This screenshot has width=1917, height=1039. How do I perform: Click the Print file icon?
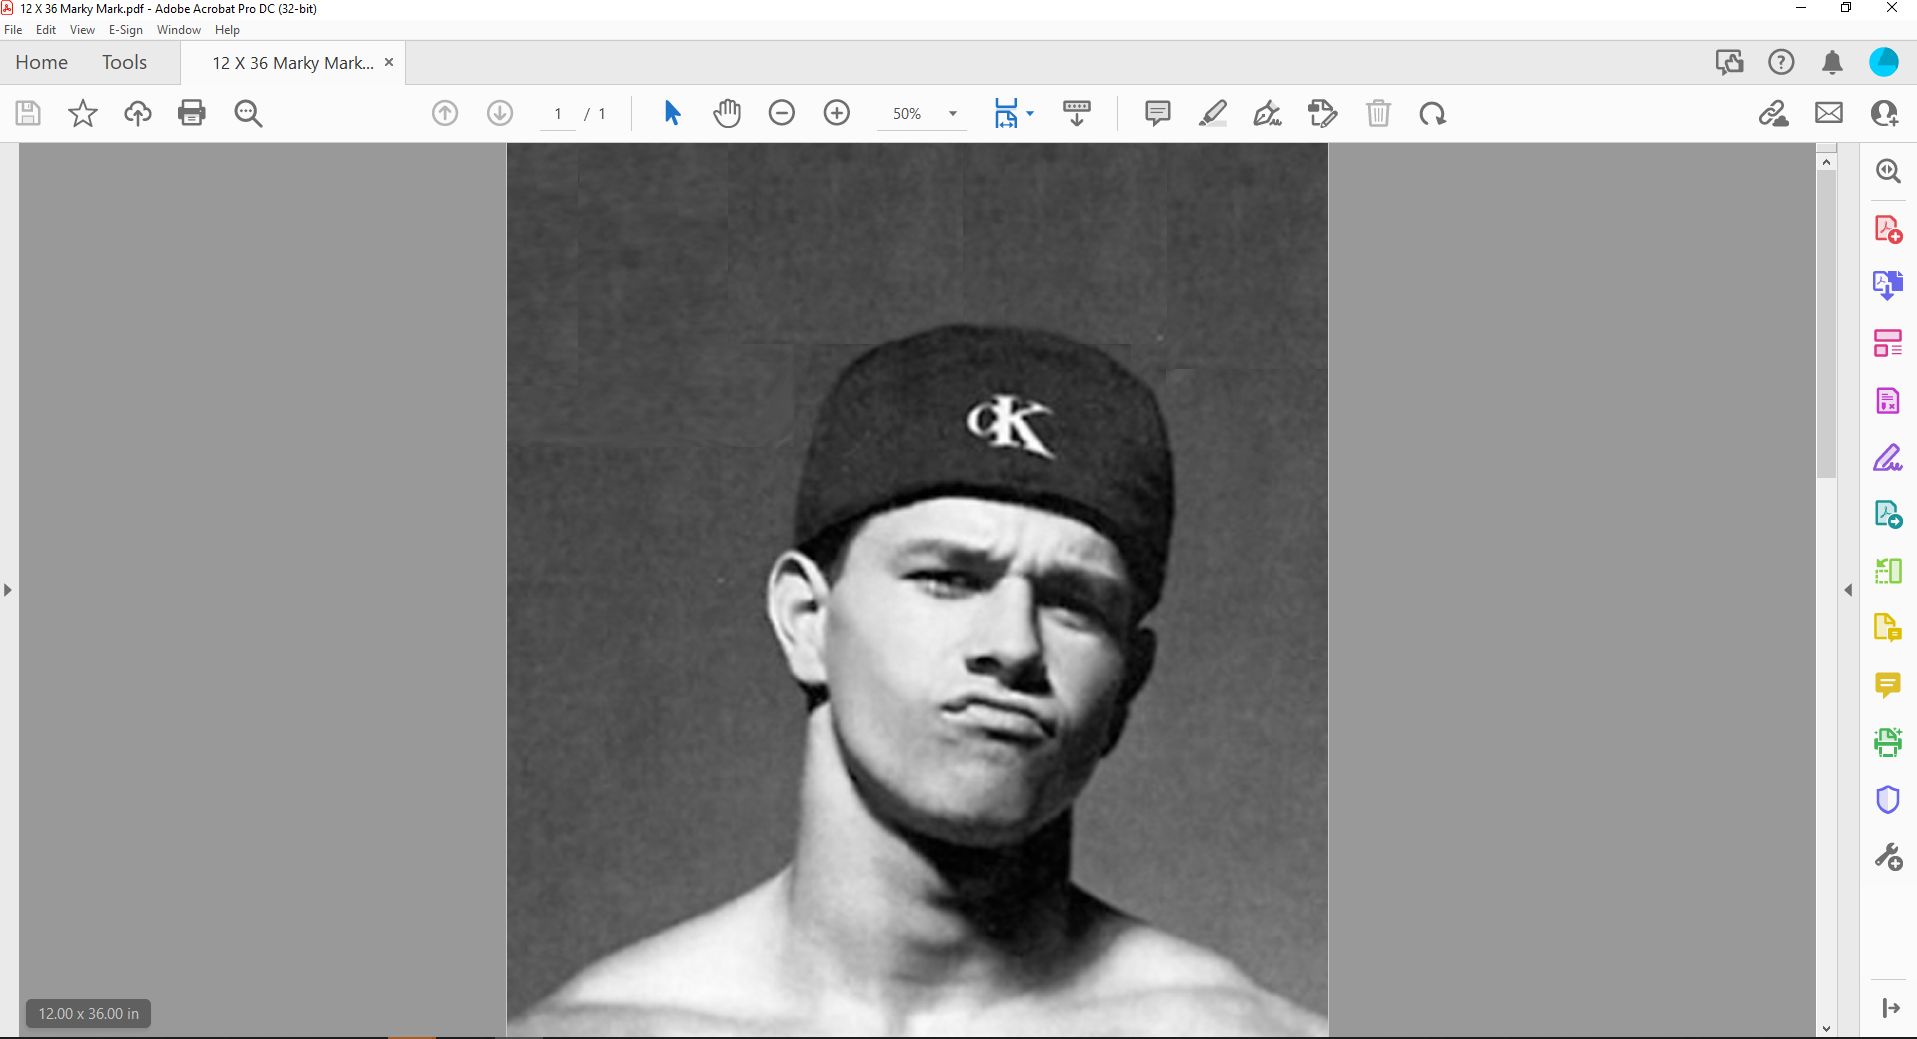(191, 113)
